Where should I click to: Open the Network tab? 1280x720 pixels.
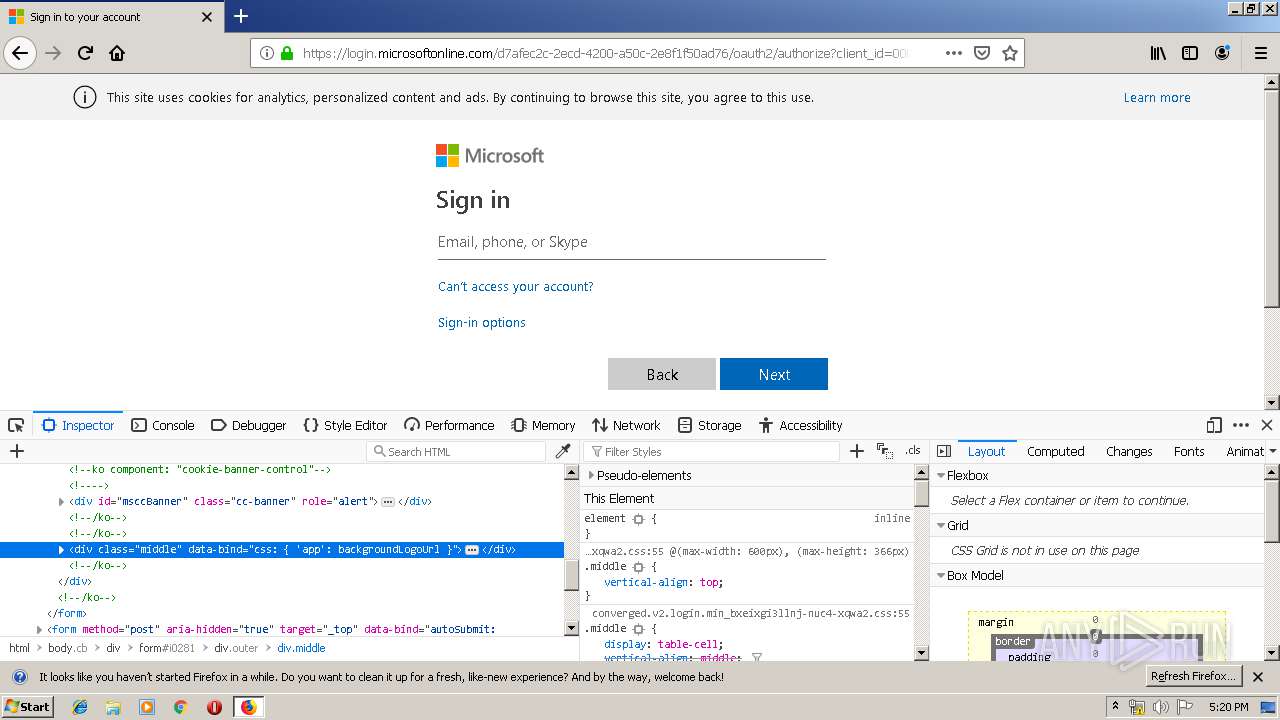626,425
